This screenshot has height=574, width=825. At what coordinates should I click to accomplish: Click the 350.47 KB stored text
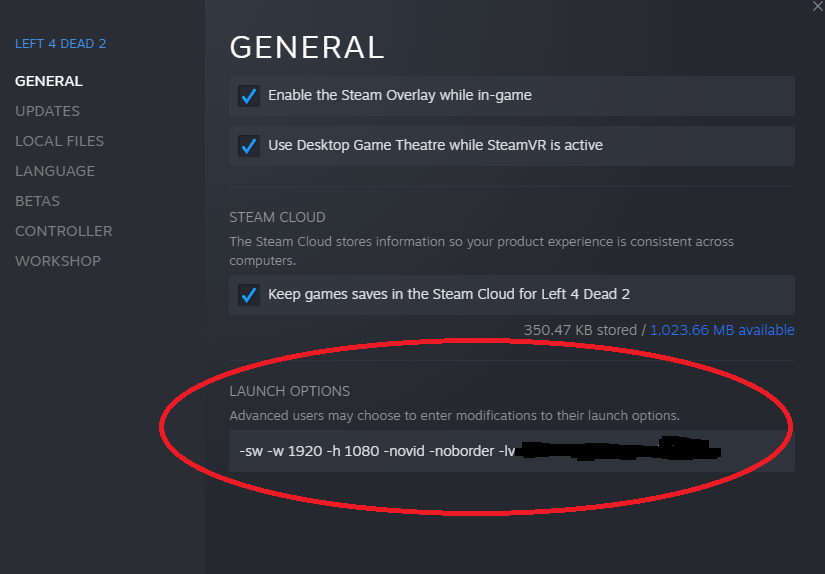point(581,330)
